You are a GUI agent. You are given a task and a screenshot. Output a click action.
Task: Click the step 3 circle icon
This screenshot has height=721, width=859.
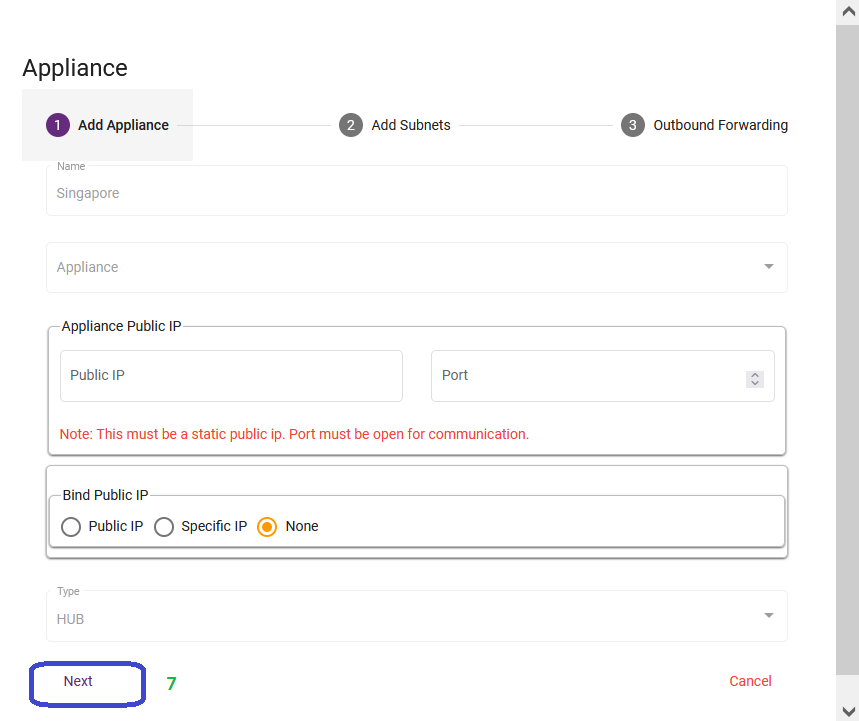(633, 125)
